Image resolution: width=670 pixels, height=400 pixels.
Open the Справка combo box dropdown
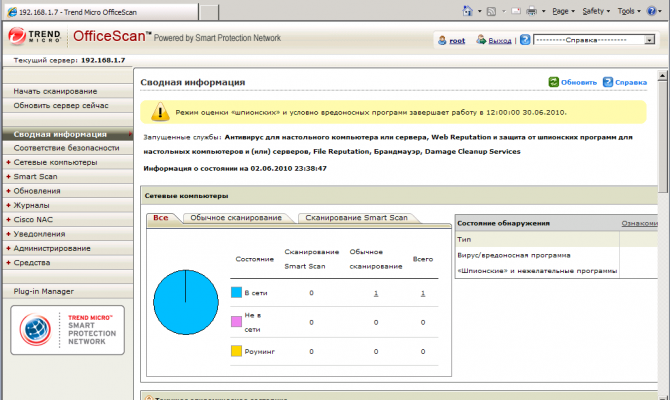649,40
